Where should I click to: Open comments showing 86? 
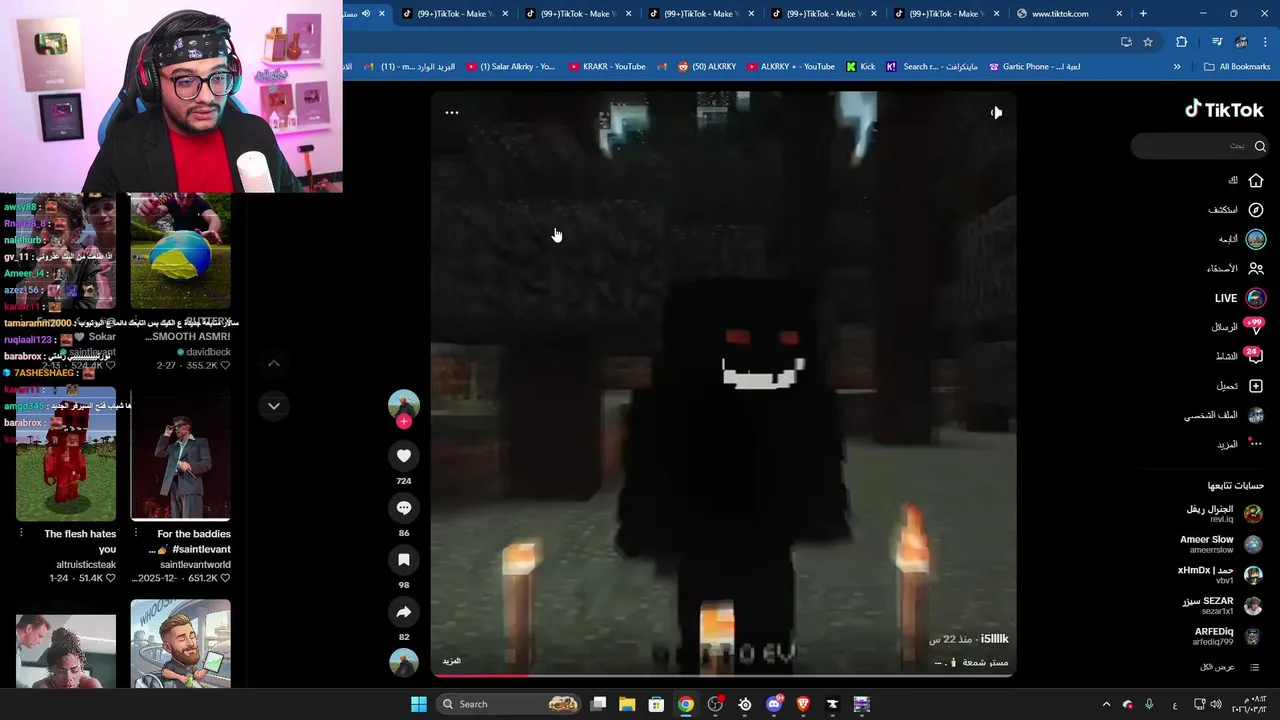[404, 508]
